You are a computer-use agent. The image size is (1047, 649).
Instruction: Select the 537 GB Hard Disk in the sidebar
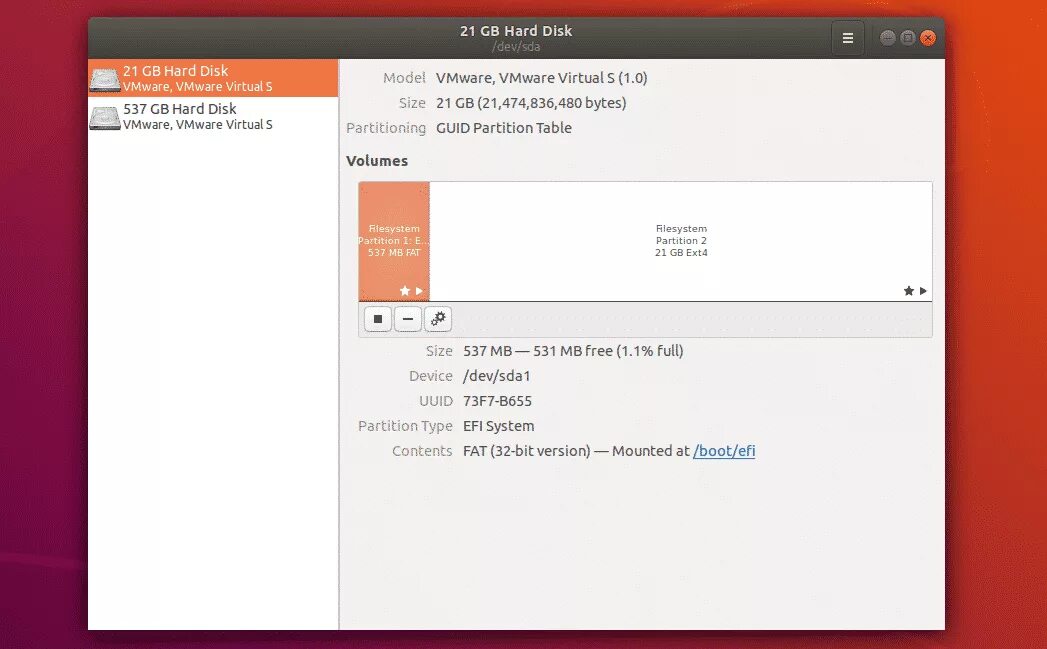point(213,116)
